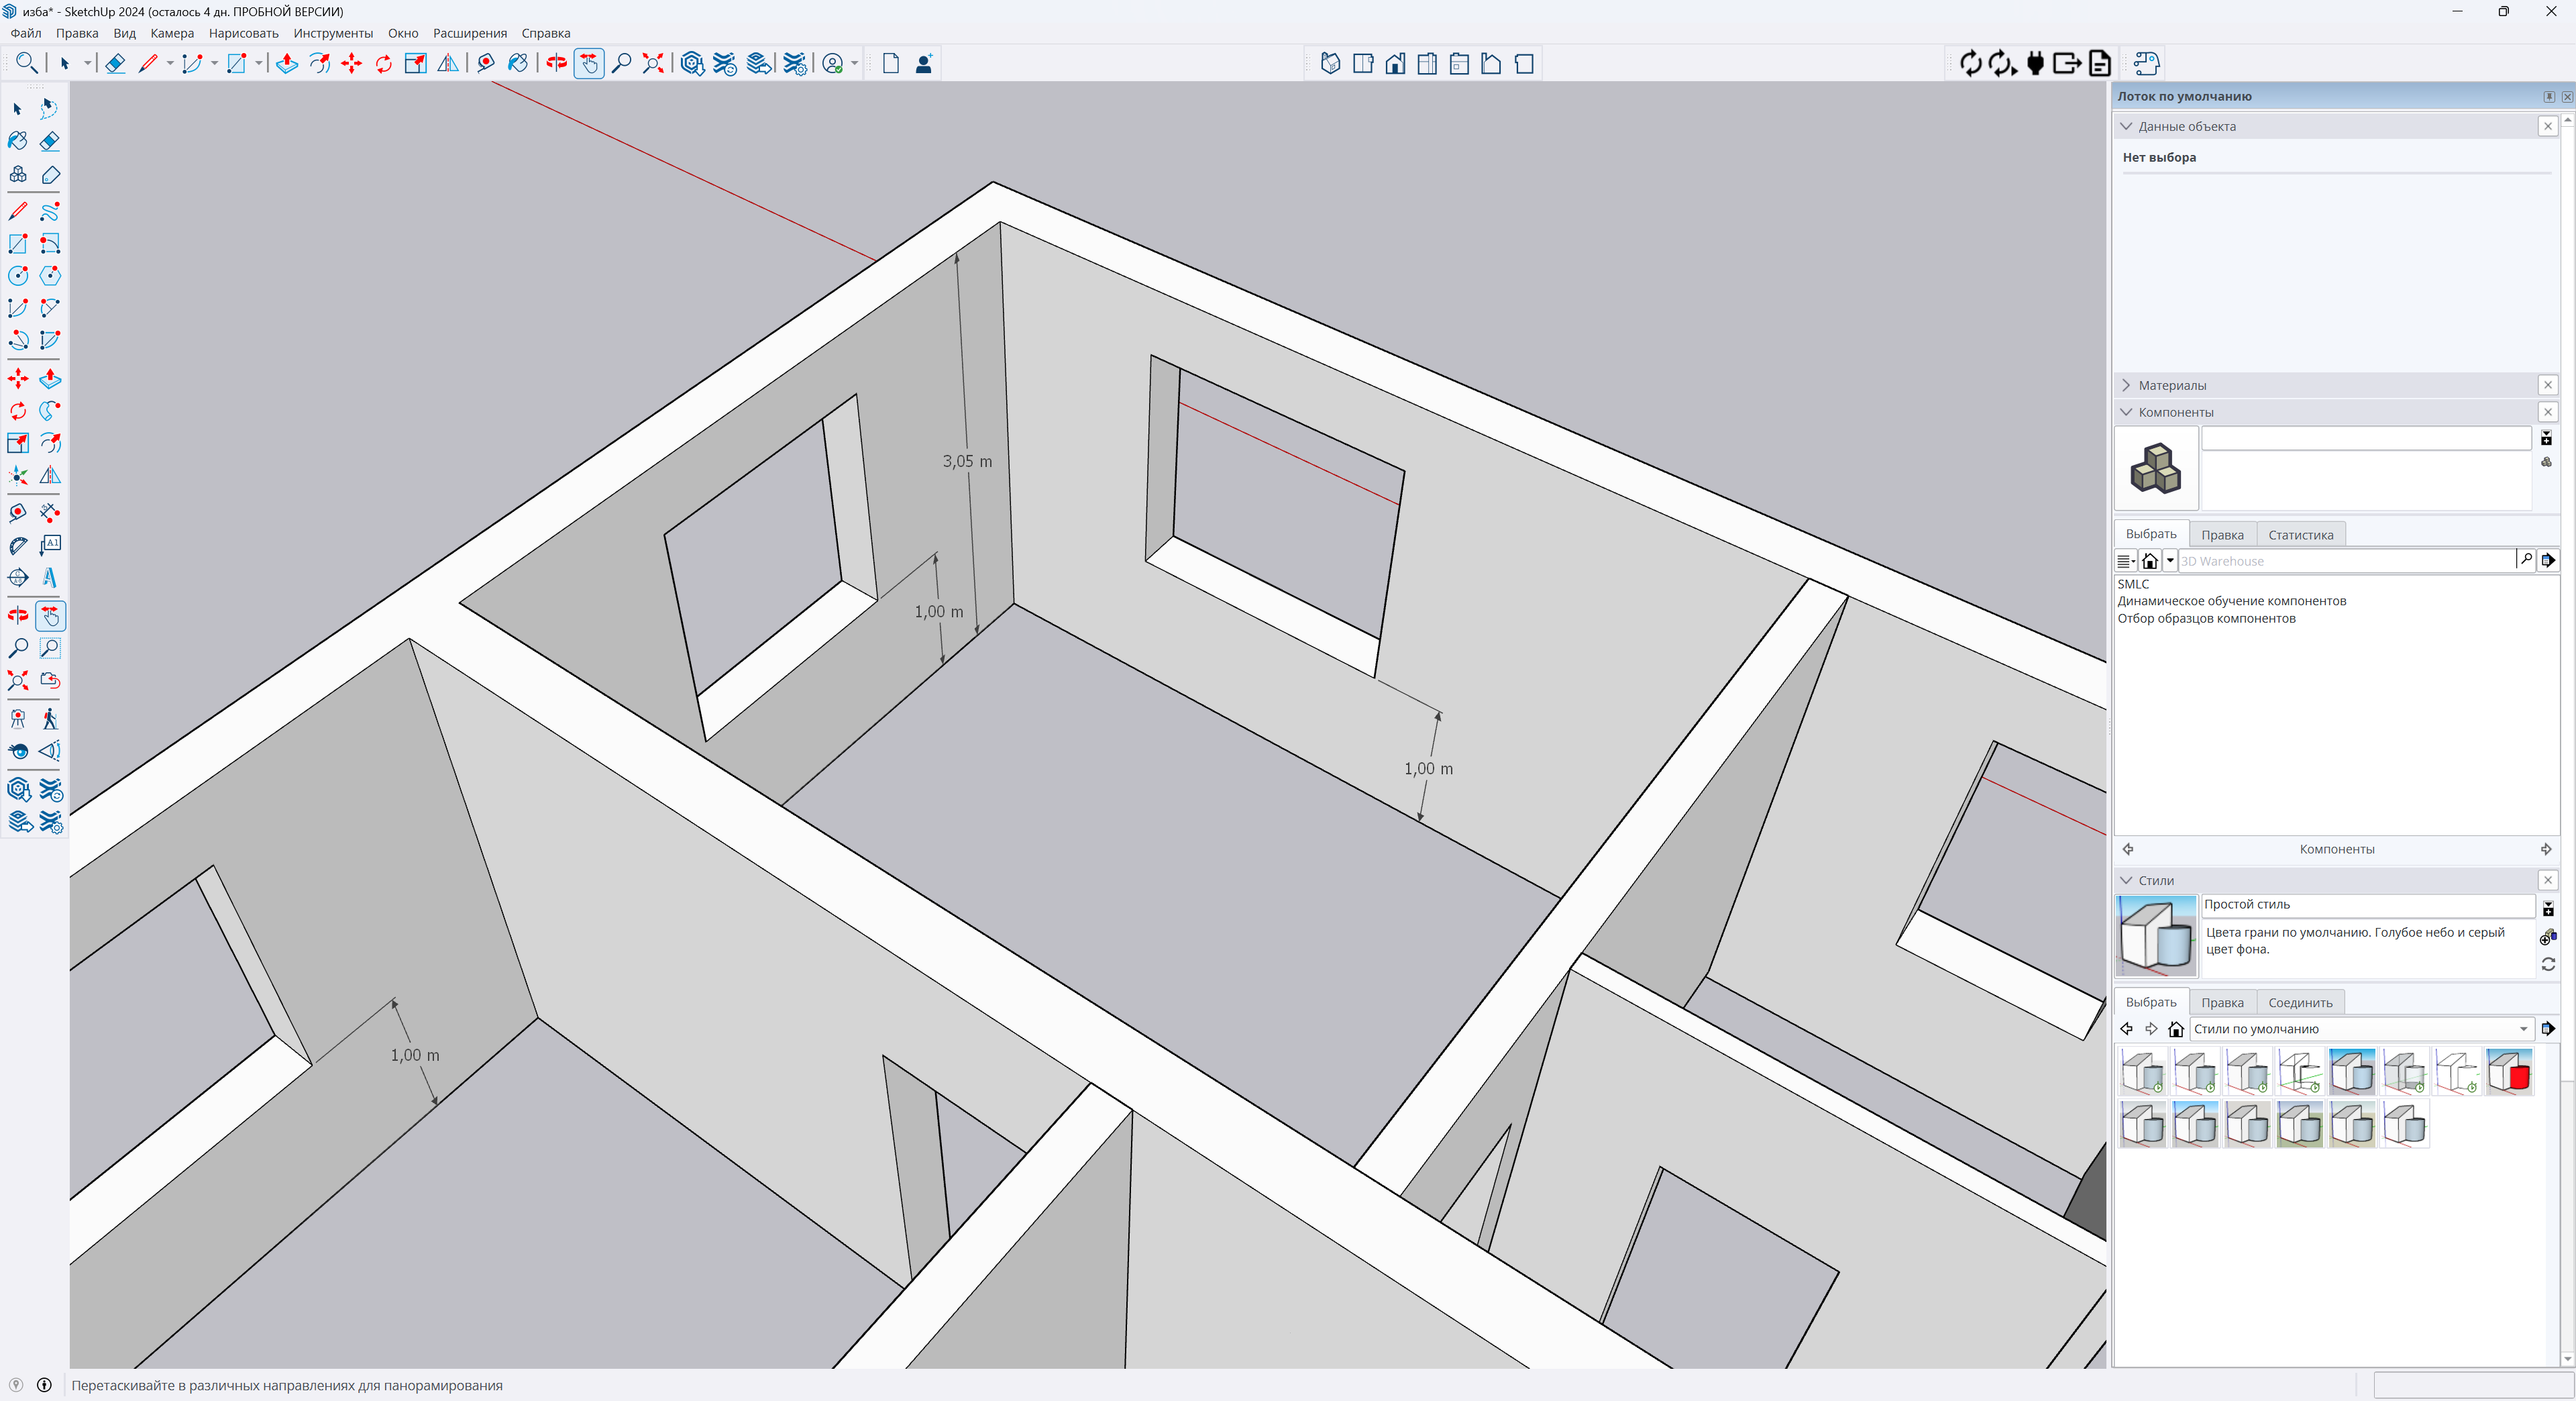
Task: Open the Стили по умолчанию dropdown
Action: pyautogui.click(x=2523, y=1029)
